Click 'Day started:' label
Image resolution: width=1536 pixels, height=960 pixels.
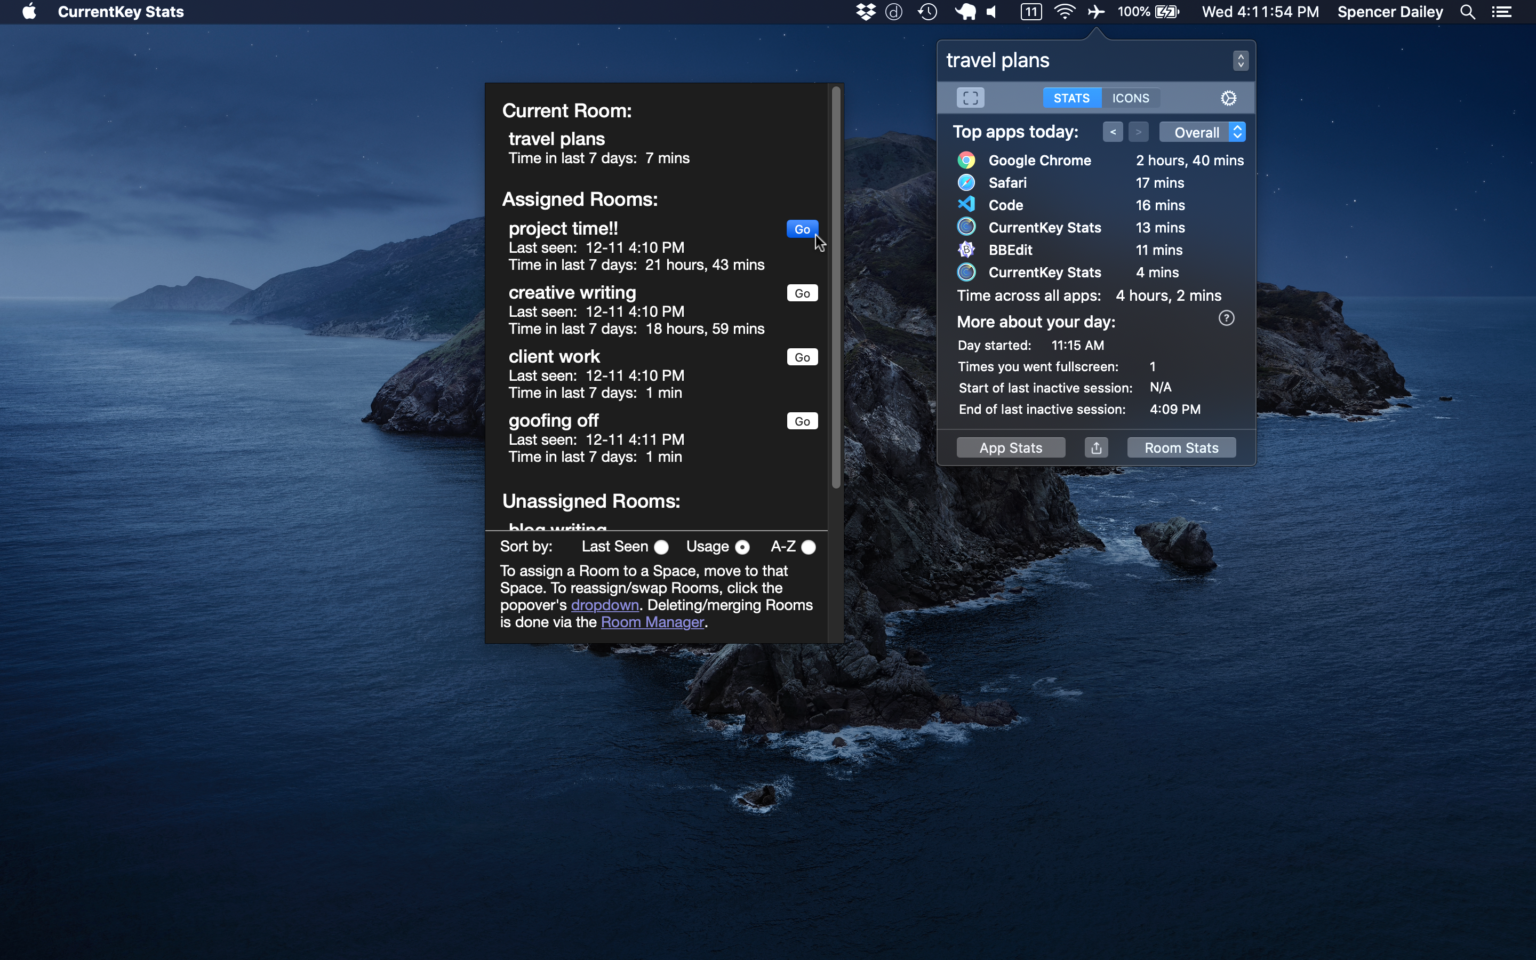click(994, 345)
